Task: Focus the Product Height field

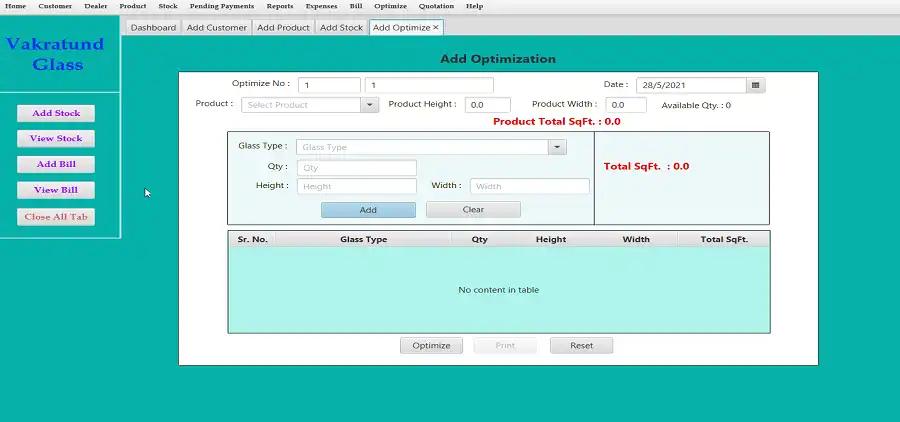Action: click(488, 105)
